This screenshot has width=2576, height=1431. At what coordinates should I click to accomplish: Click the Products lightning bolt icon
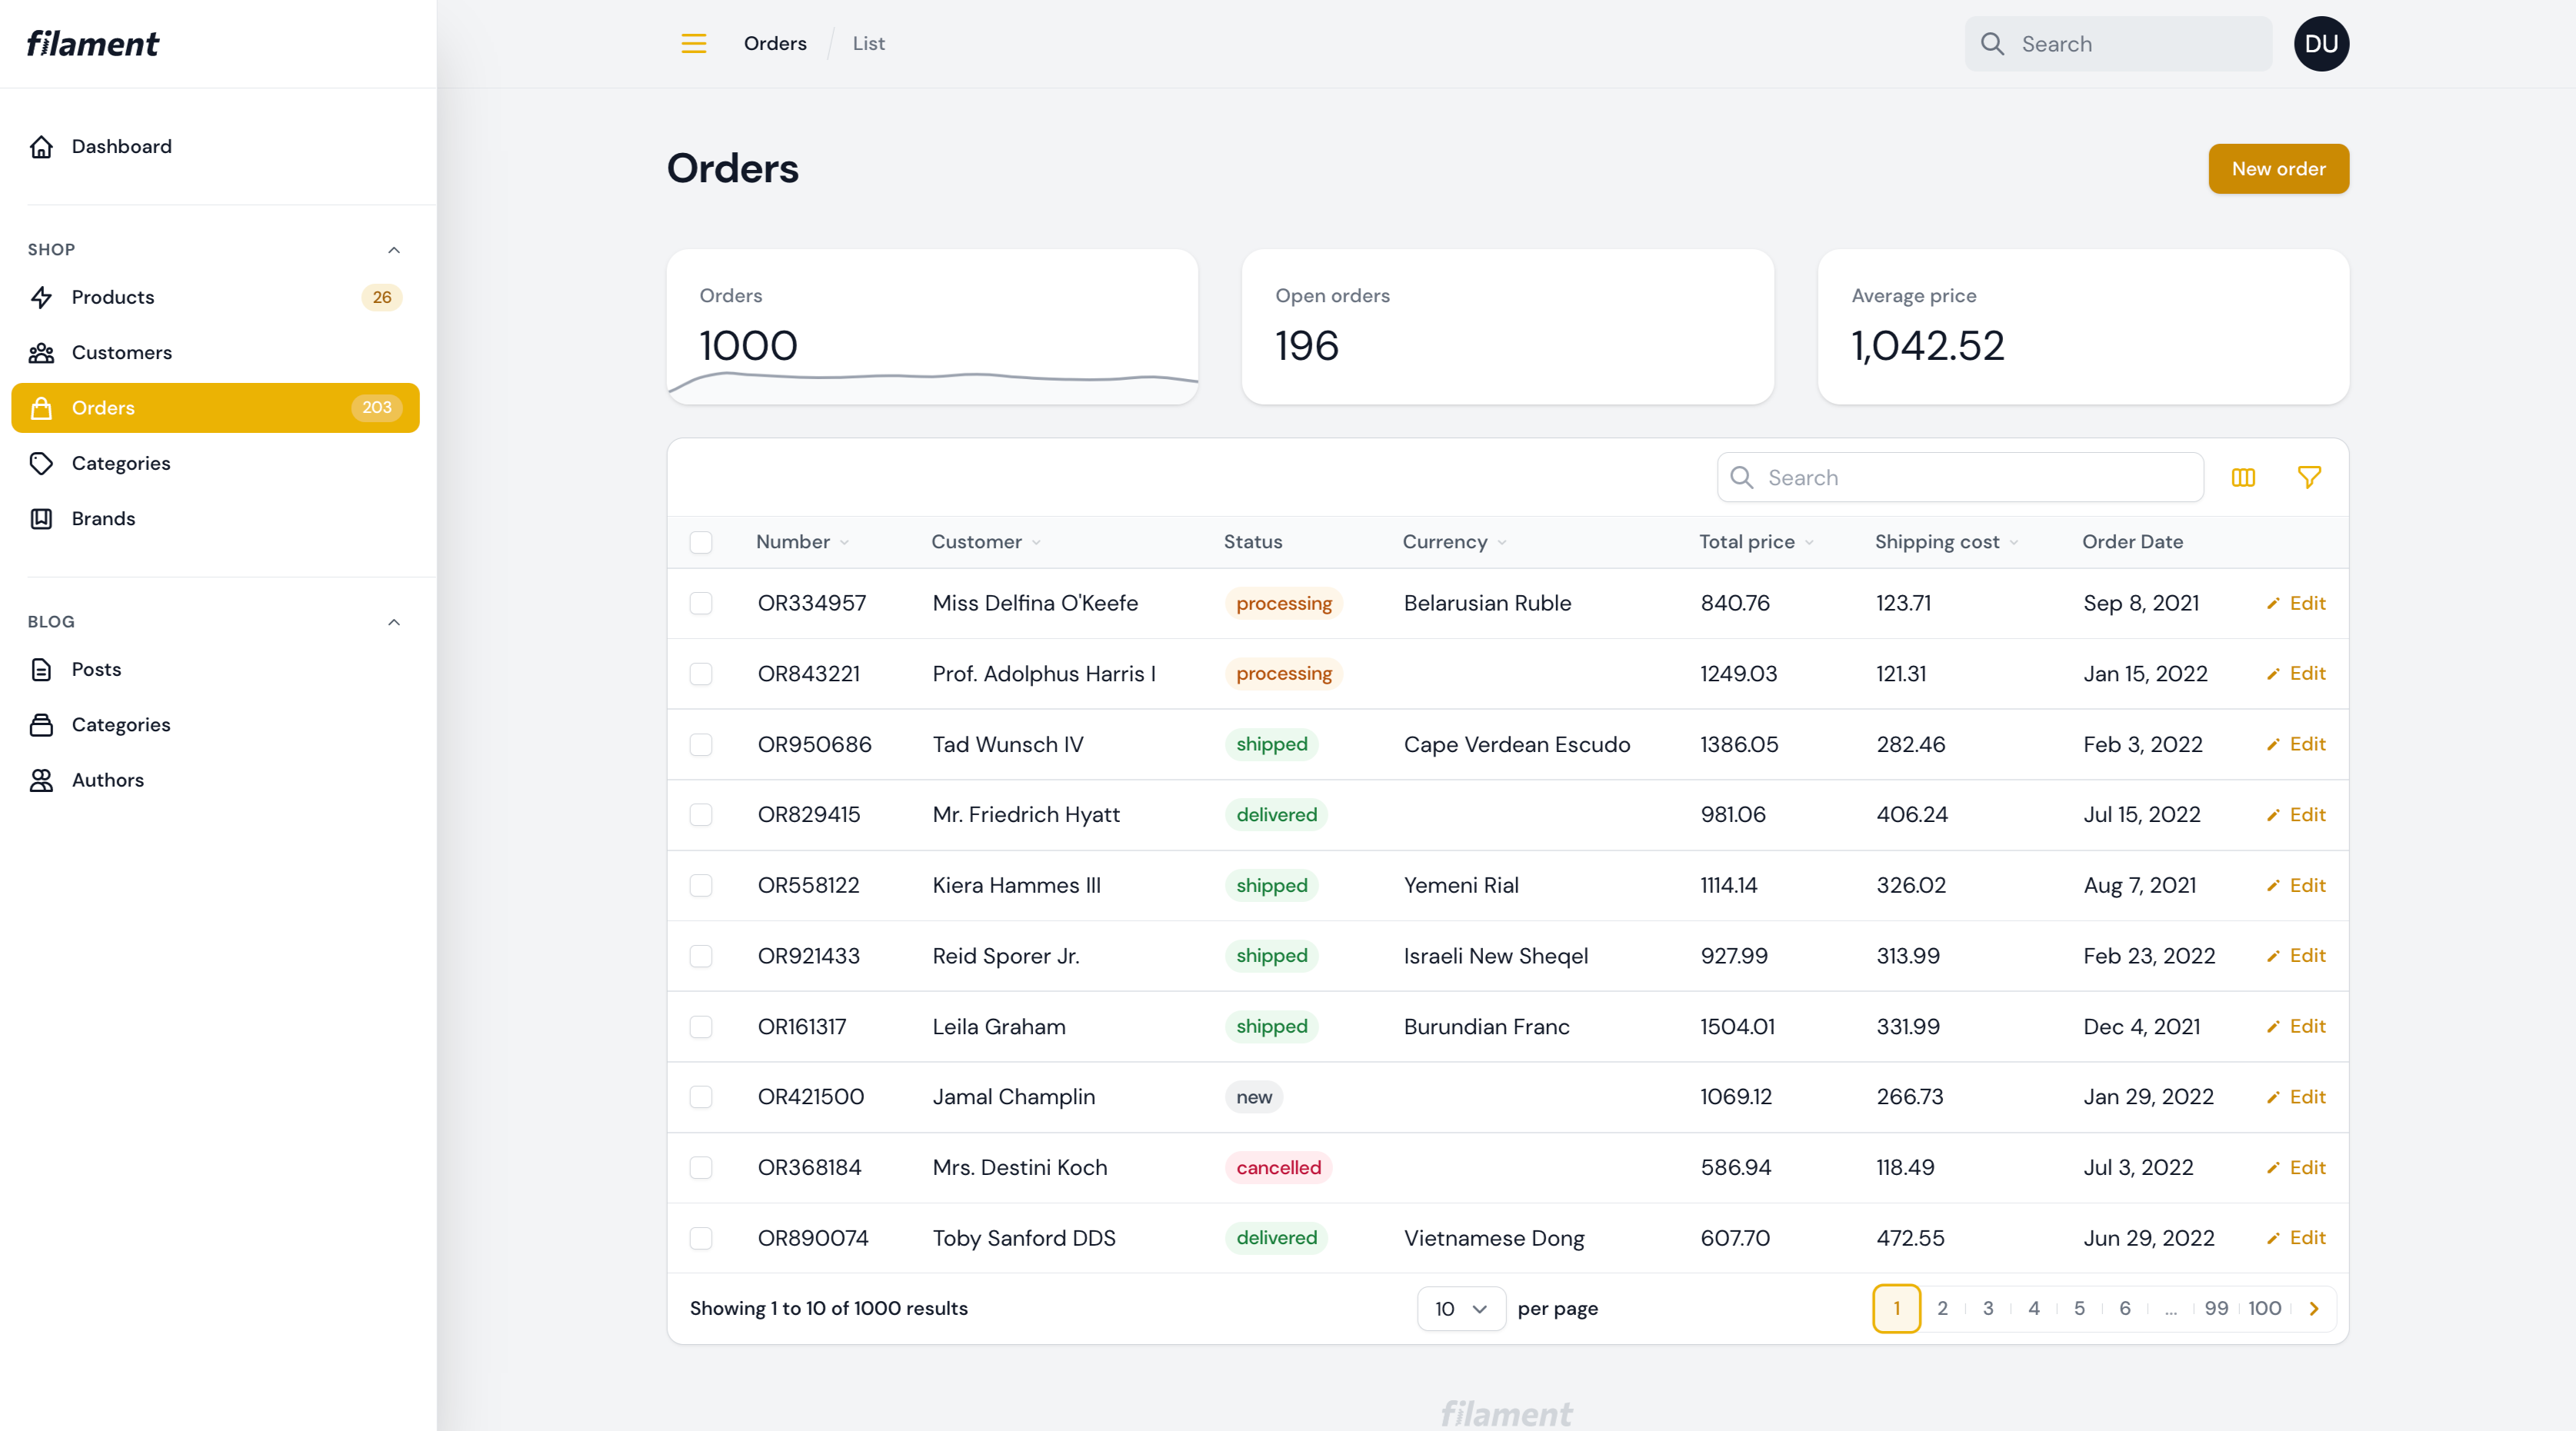click(x=41, y=297)
